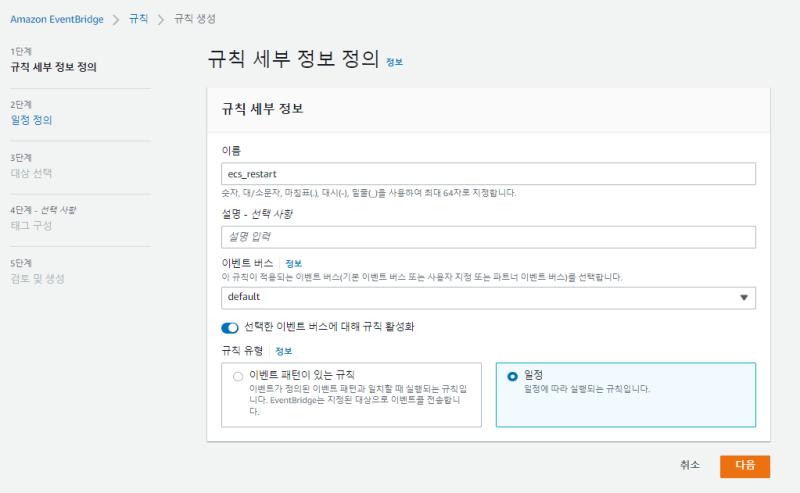Open 정보 link next to 이벤트 버스
Screen dimensions: 800x493
pyautogui.click(x=293, y=263)
